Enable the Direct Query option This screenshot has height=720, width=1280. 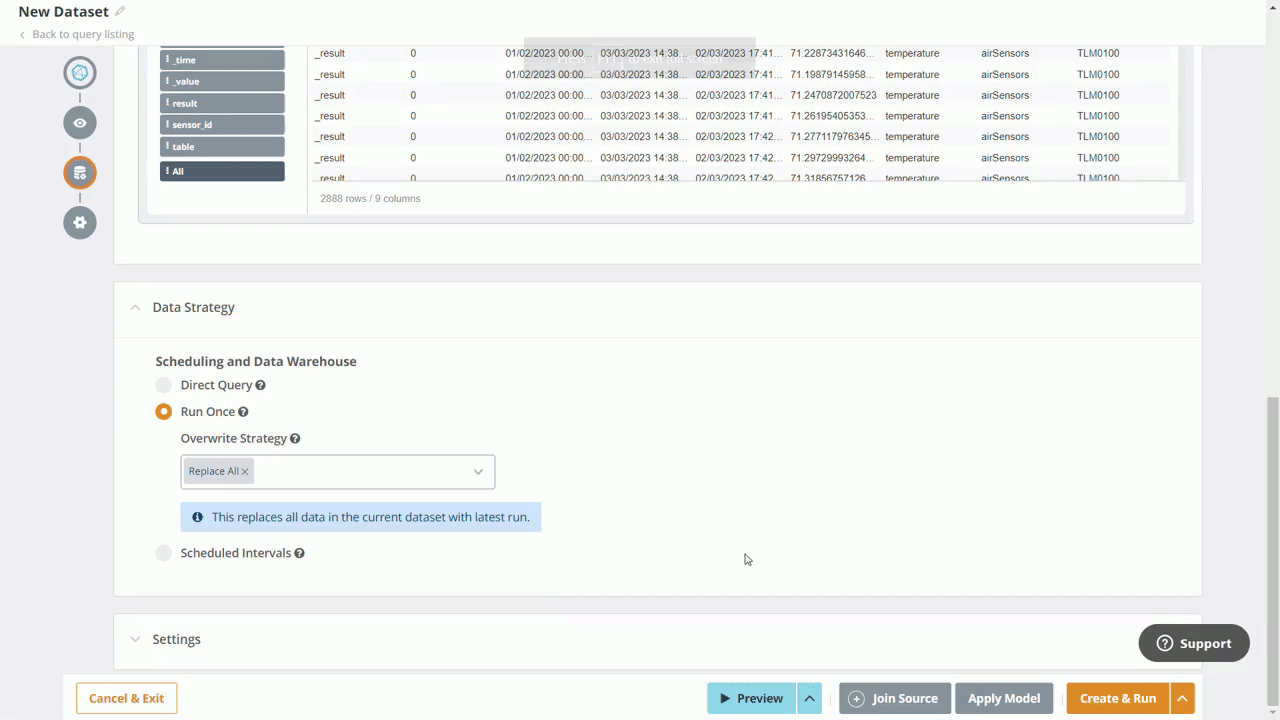click(163, 385)
